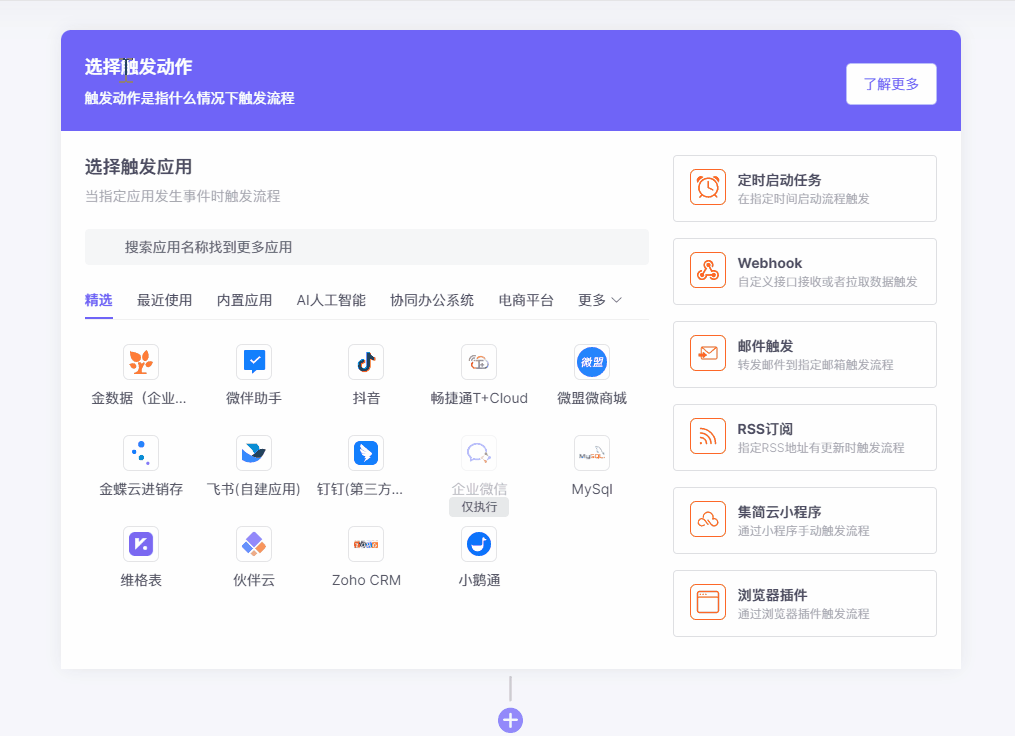Viewport: 1015px width, 736px height.
Task: Click the 金数据（企业... app name label
Action: [x=139, y=398]
